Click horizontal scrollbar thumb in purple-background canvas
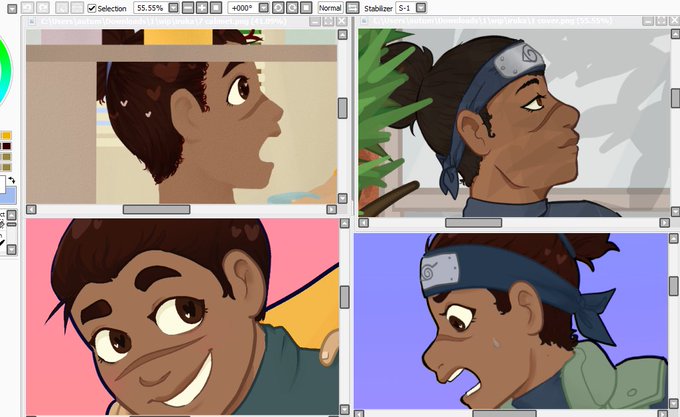 pyautogui.click(x=504, y=414)
